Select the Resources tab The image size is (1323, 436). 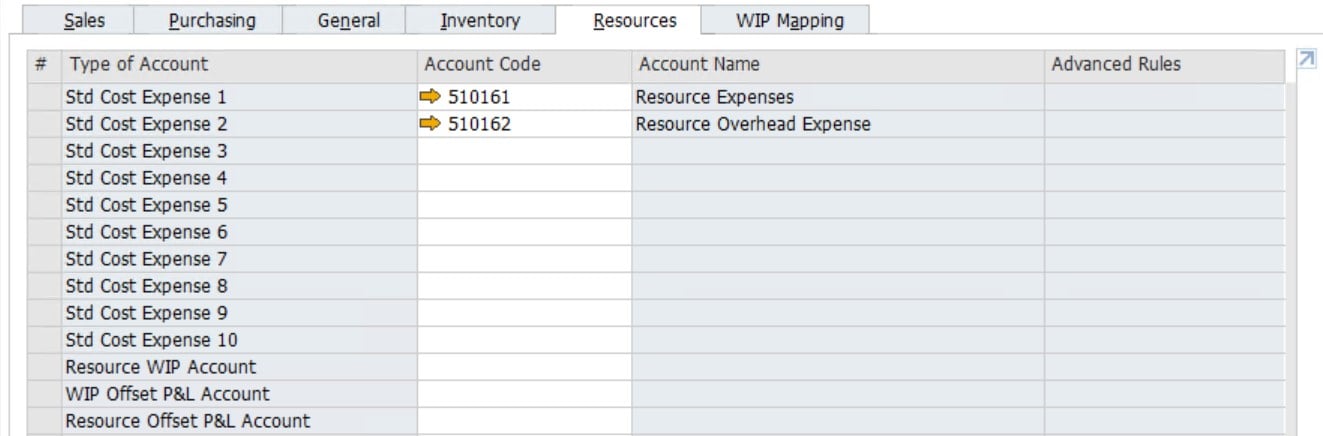tap(634, 20)
